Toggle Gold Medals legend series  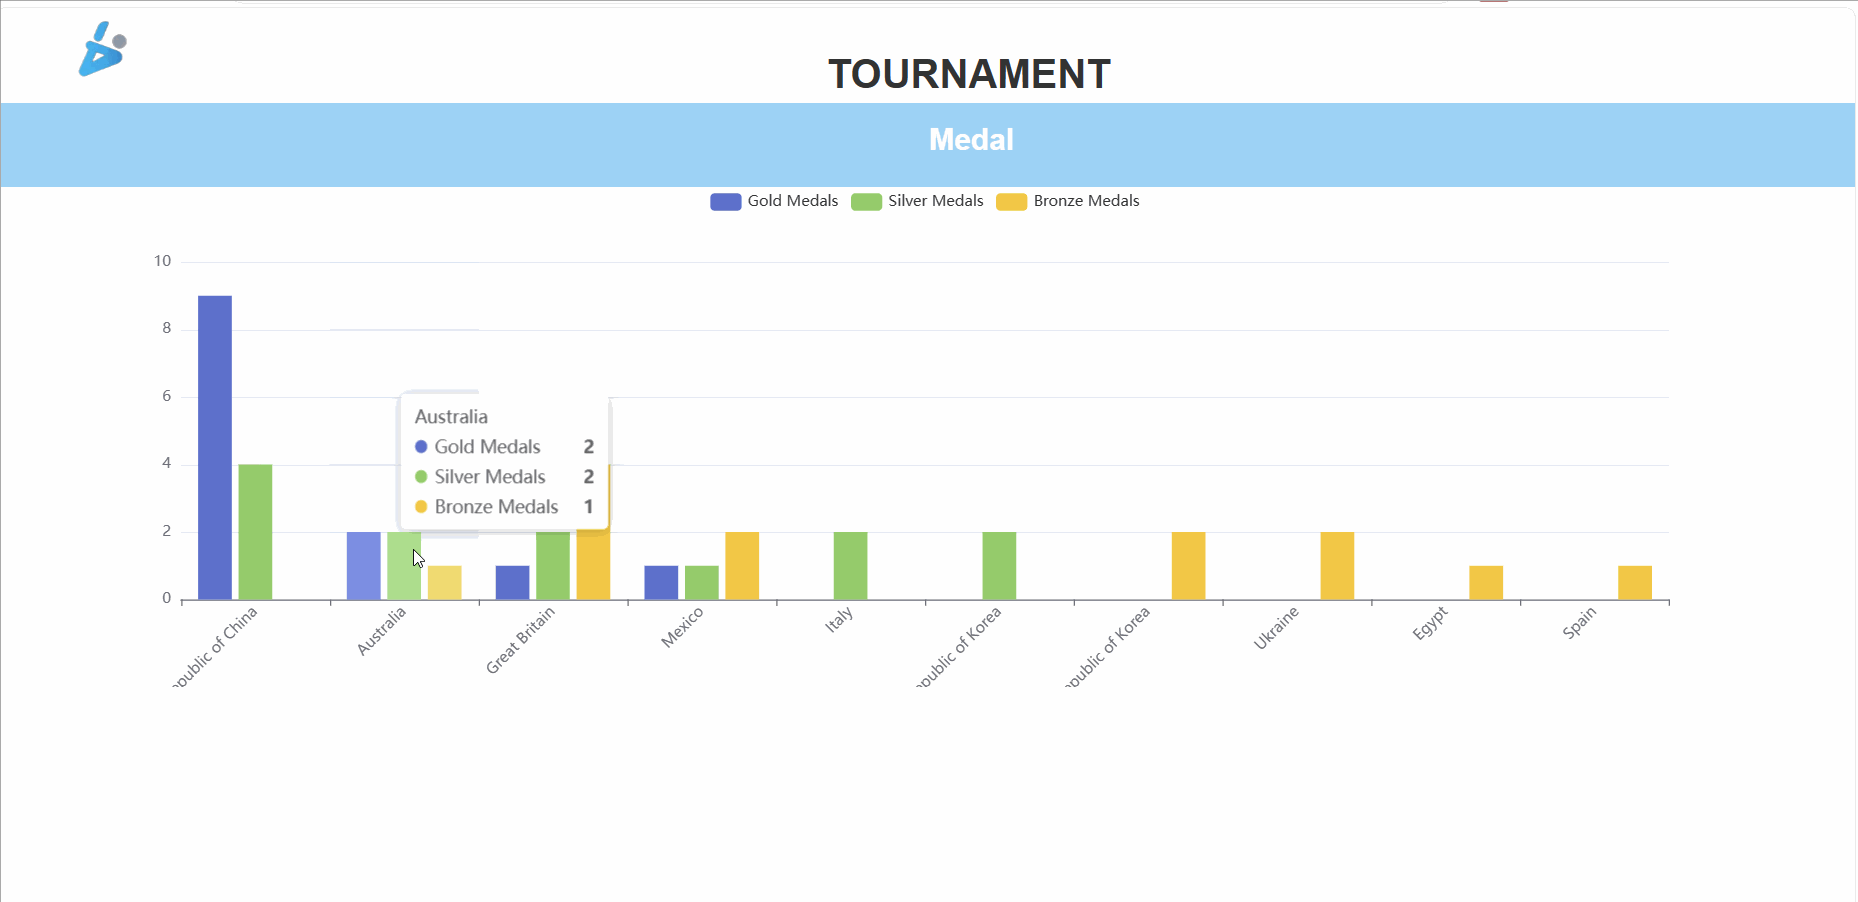point(774,201)
